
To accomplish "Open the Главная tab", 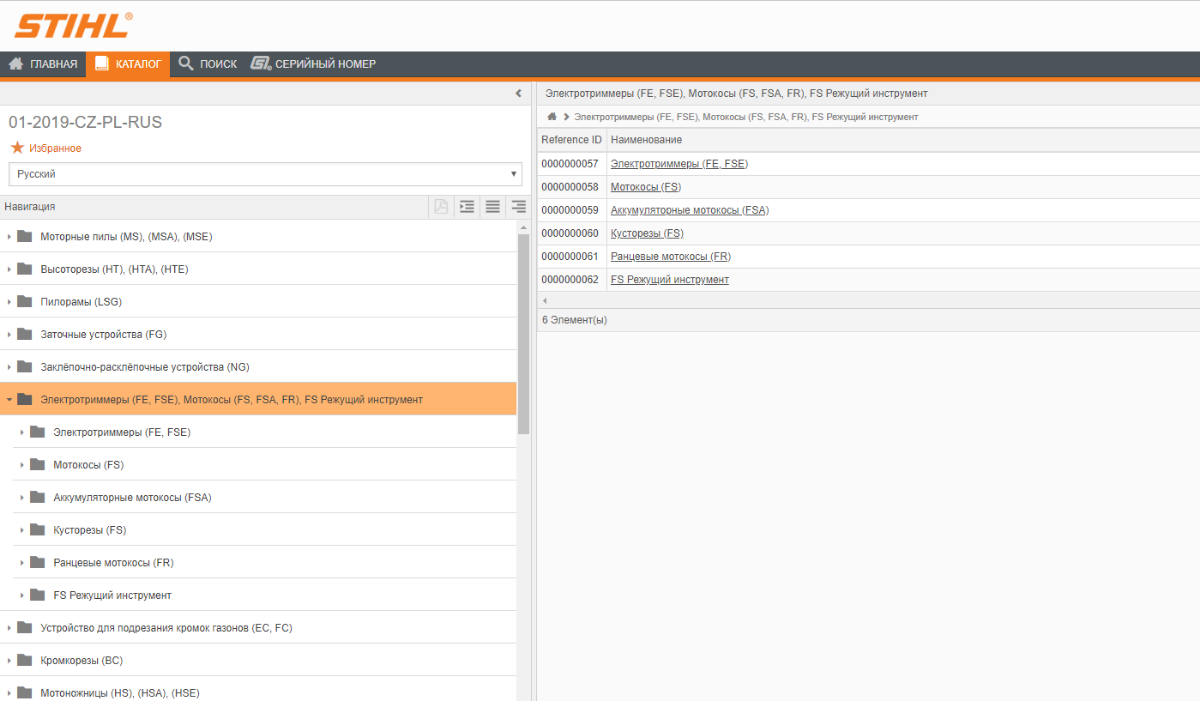I will point(43,64).
